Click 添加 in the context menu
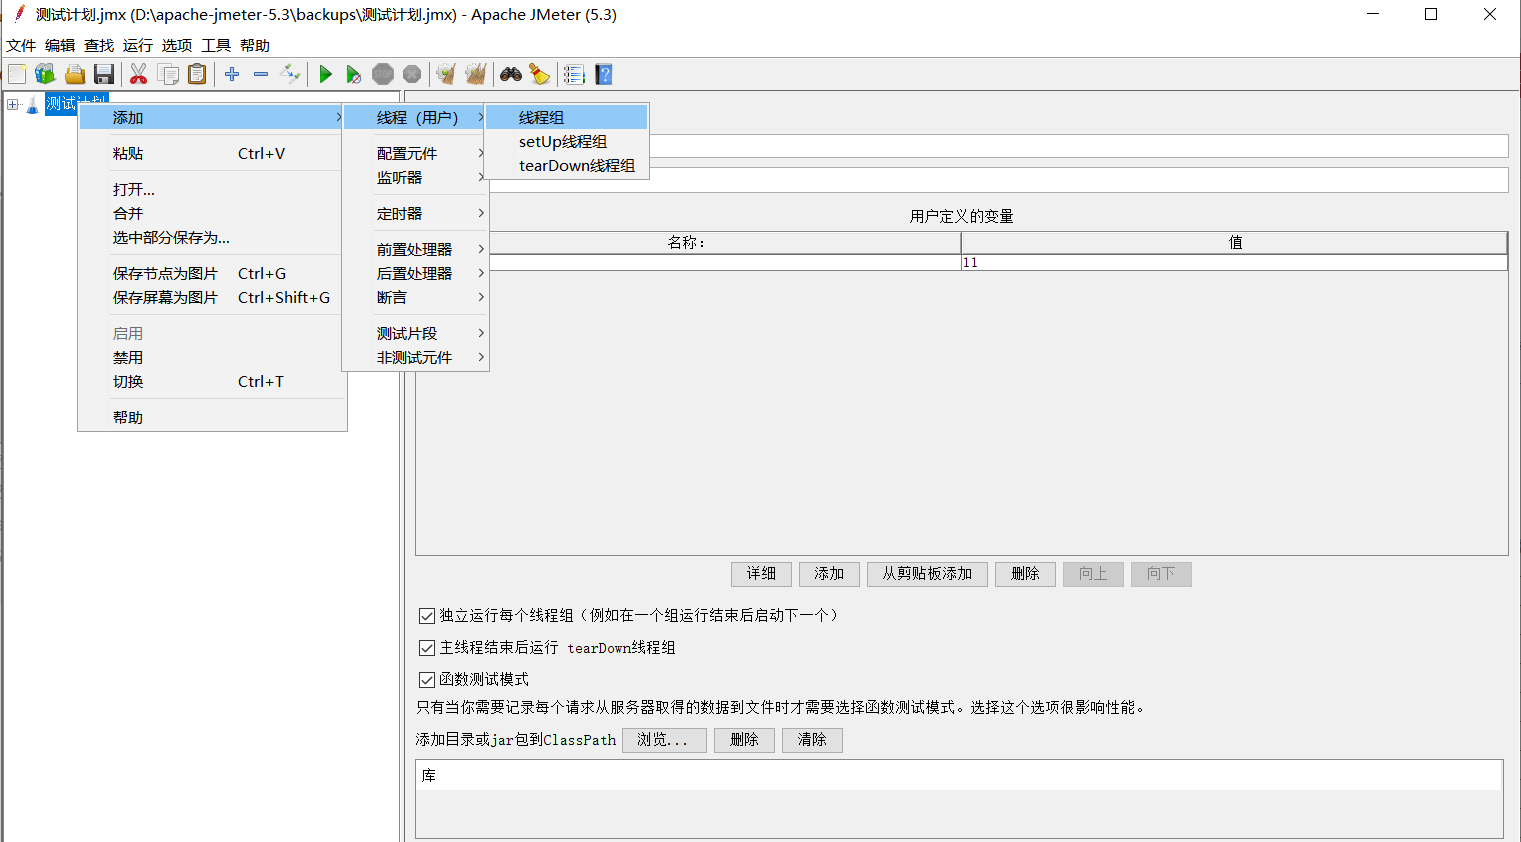The image size is (1521, 842). [212, 117]
